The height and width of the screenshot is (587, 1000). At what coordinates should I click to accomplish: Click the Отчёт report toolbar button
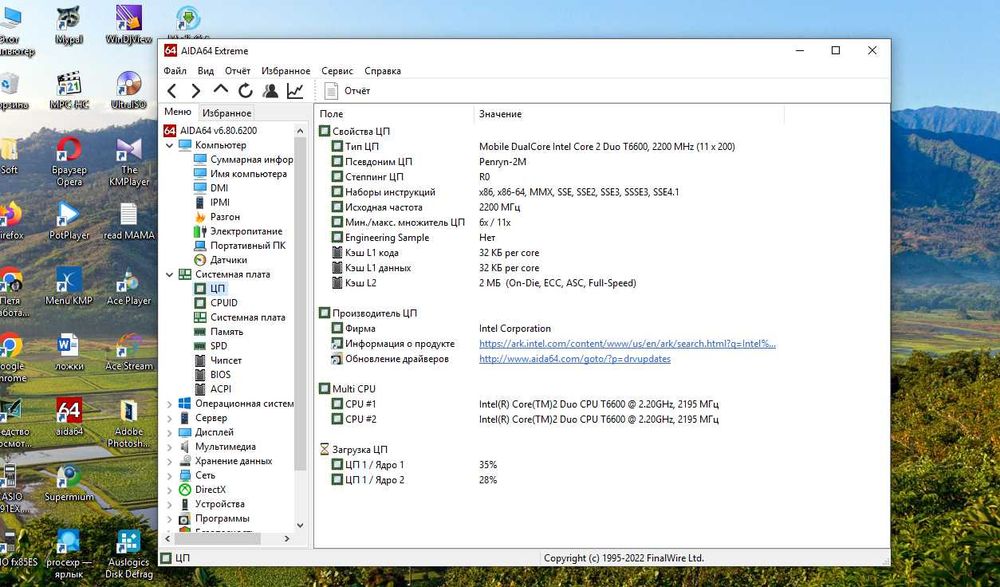(x=348, y=91)
